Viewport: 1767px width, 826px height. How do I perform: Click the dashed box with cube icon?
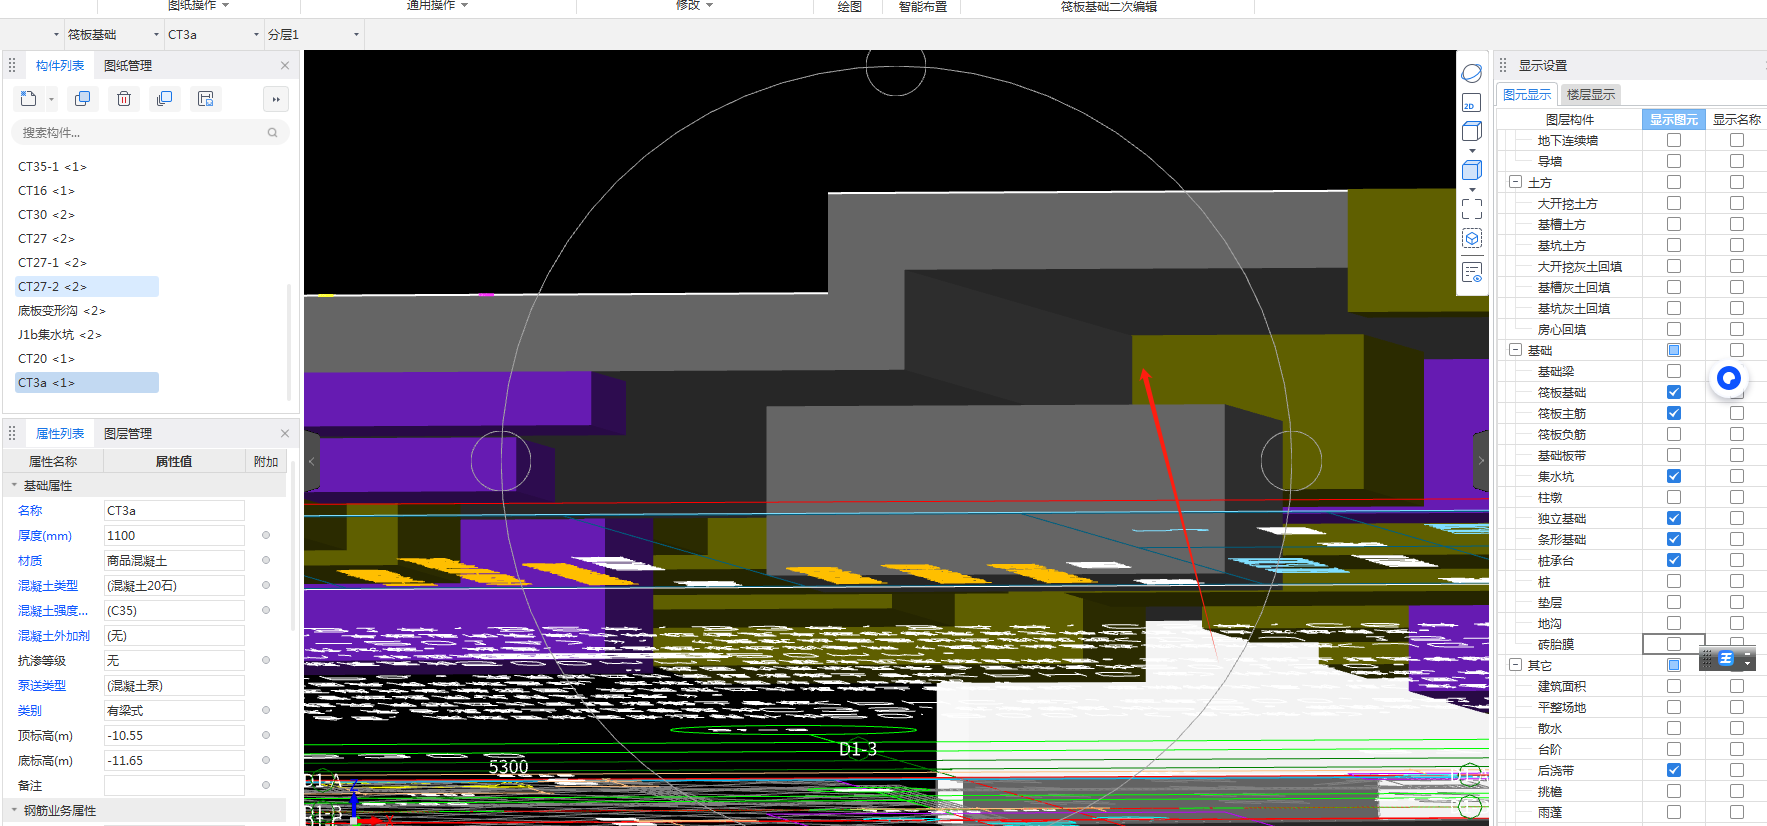(1472, 239)
